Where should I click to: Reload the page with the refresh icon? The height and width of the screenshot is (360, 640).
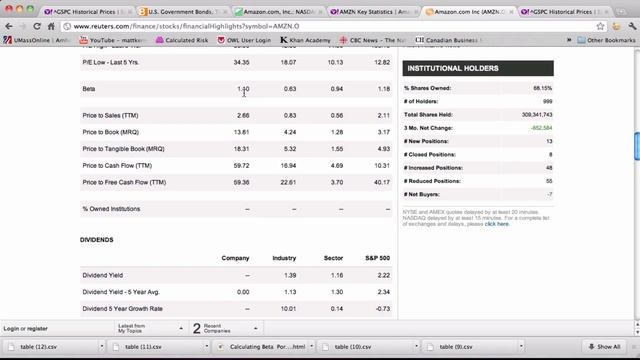pos(37,26)
